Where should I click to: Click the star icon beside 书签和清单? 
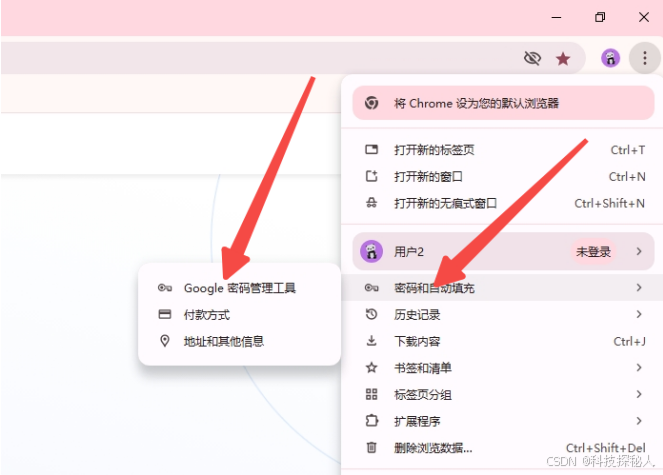(371, 368)
